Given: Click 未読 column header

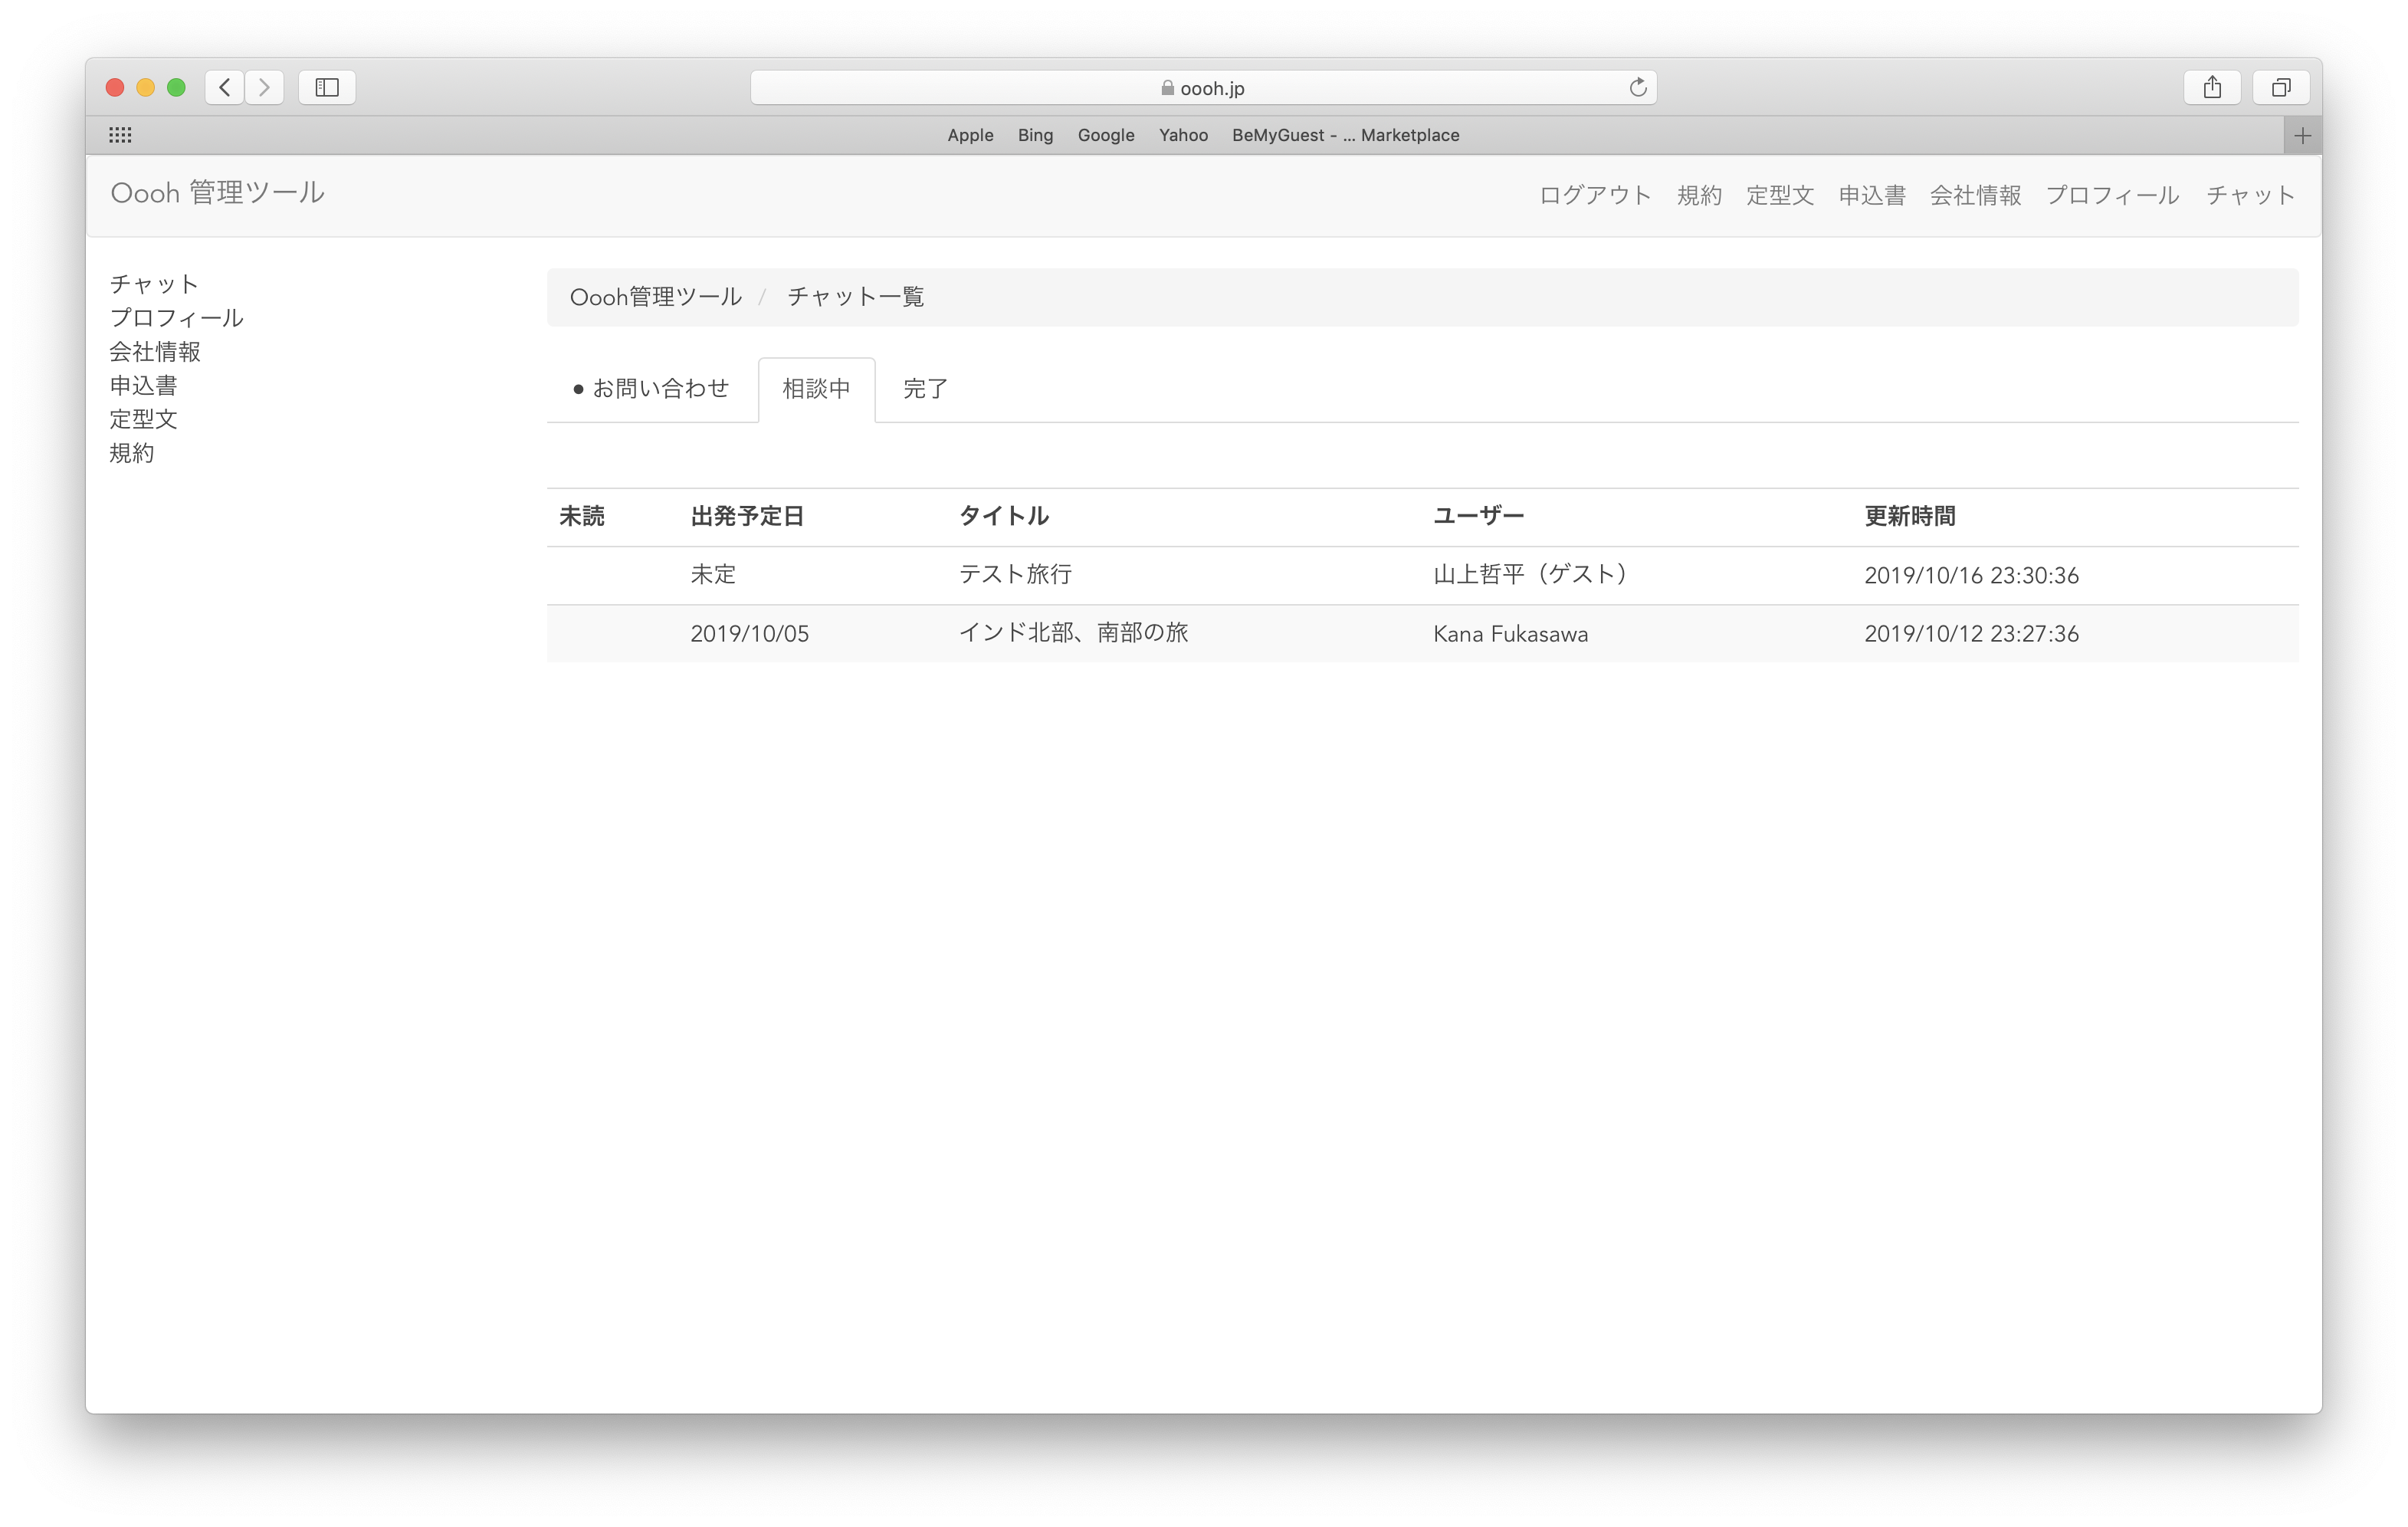Looking at the screenshot, I should tap(582, 516).
